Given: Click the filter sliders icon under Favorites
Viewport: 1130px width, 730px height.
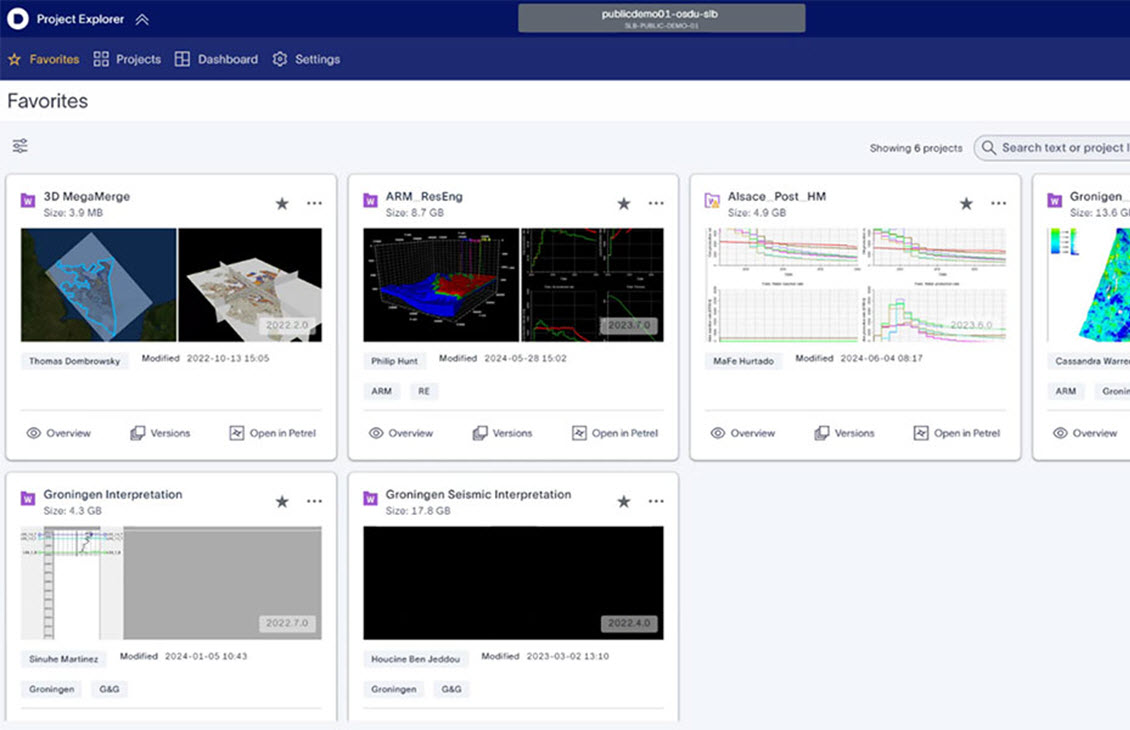Looking at the screenshot, I should click(x=20, y=147).
